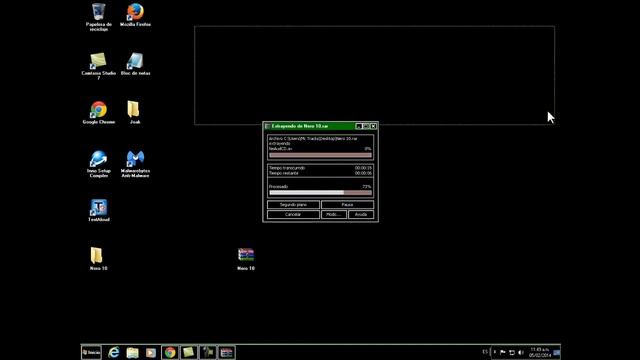
Task: Select the Josh folder on desktop
Action: pyautogui.click(x=134, y=112)
